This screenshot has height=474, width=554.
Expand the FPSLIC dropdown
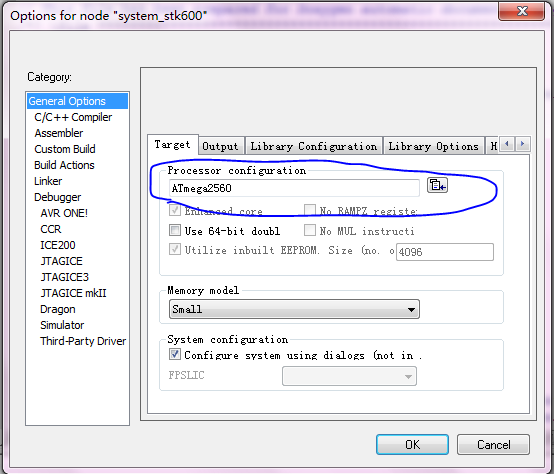click(x=349, y=376)
